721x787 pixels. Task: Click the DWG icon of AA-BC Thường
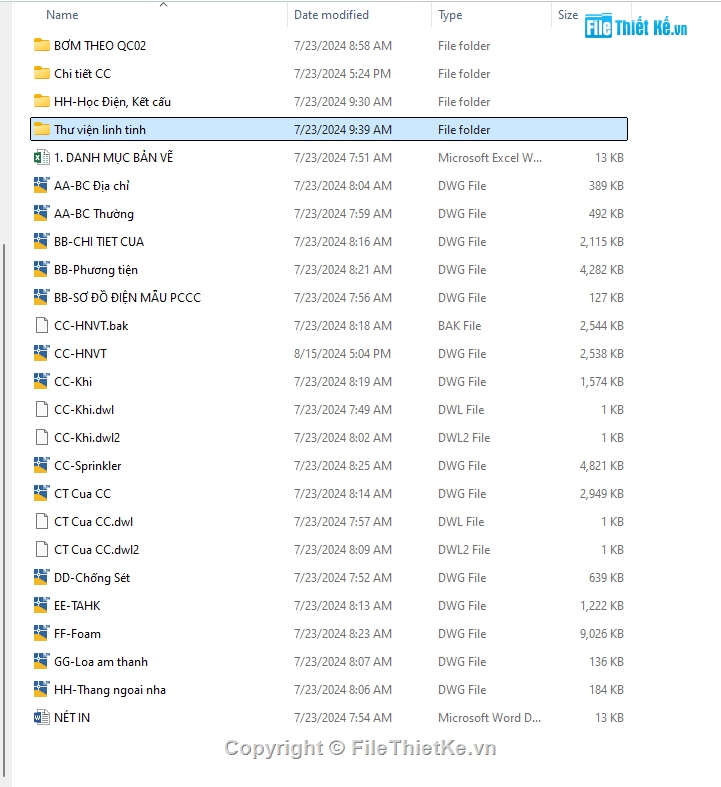pyautogui.click(x=42, y=213)
